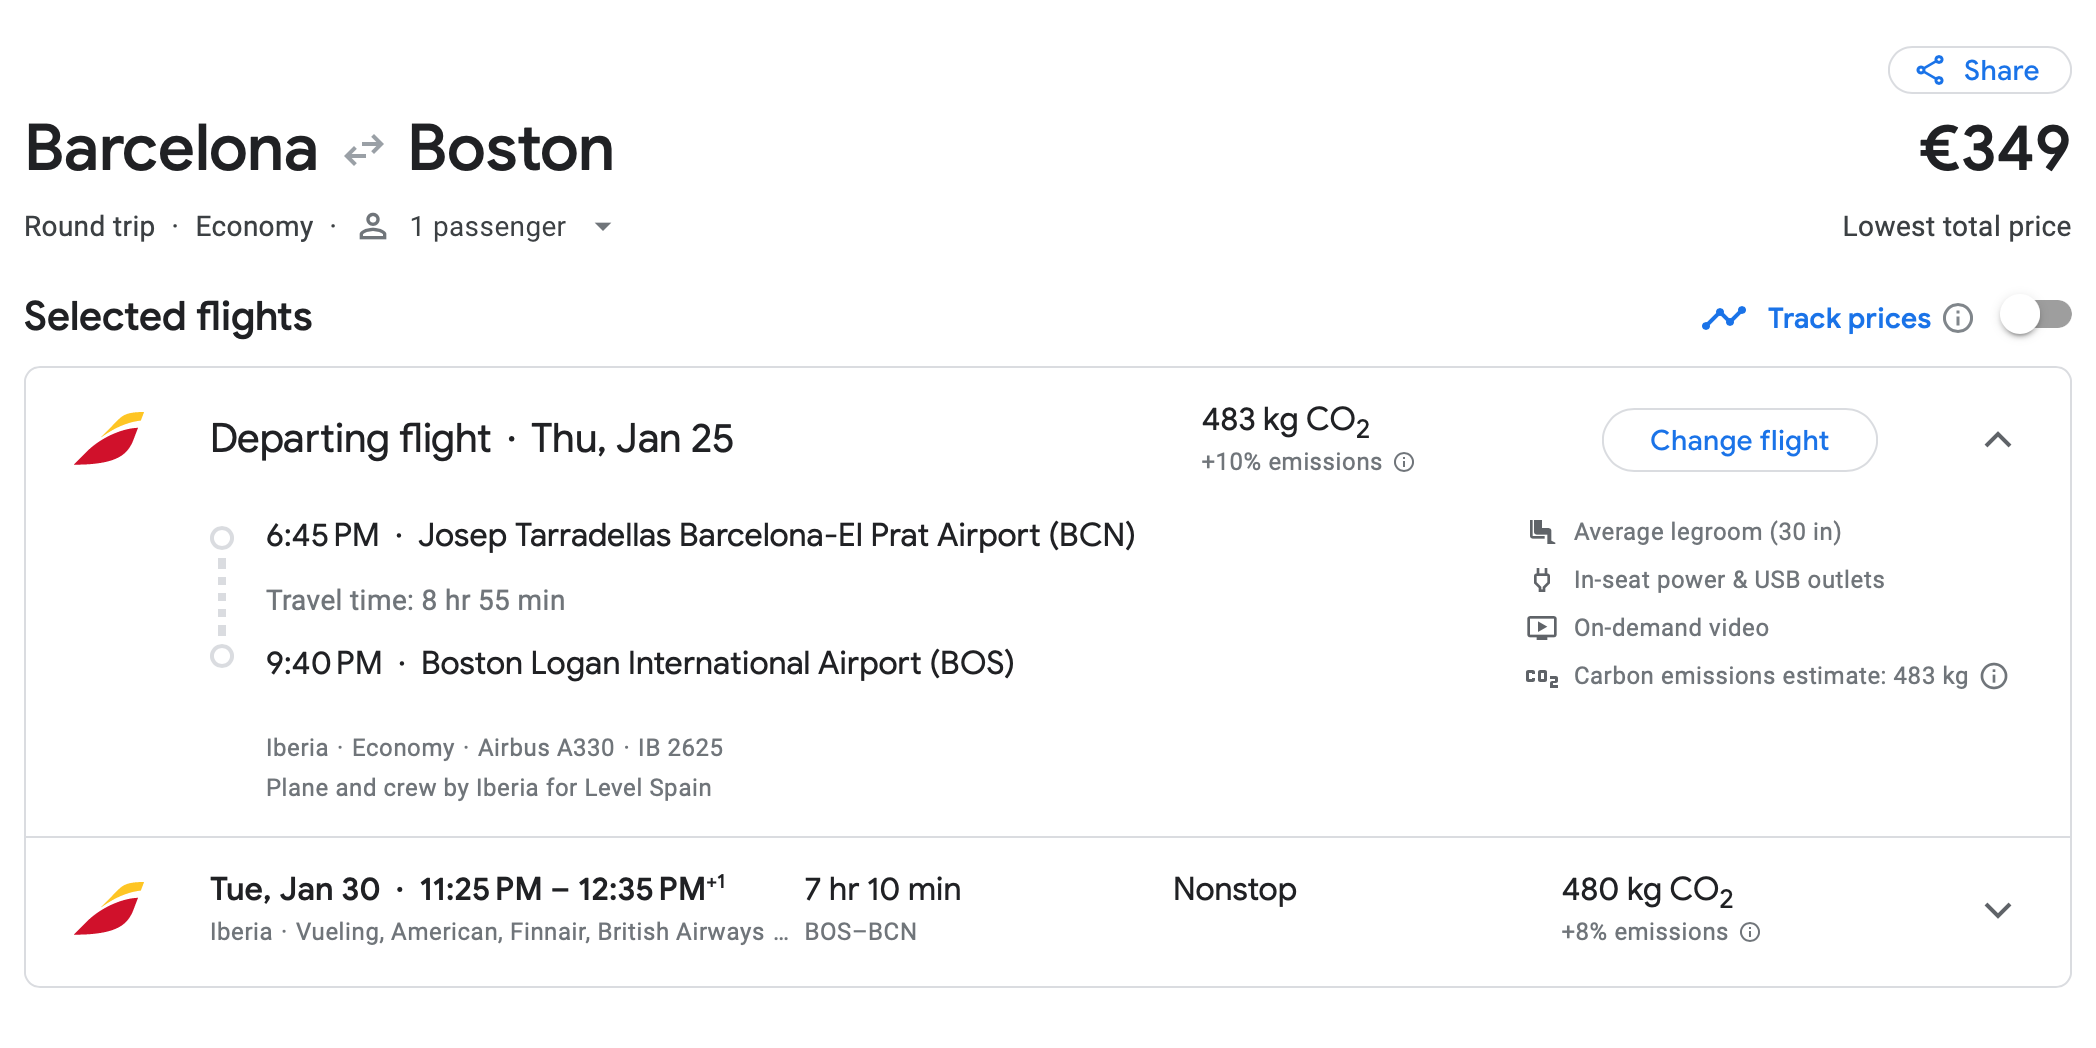Click the average legroom seat icon
Viewport: 2096px width, 1048px height.
(1542, 532)
